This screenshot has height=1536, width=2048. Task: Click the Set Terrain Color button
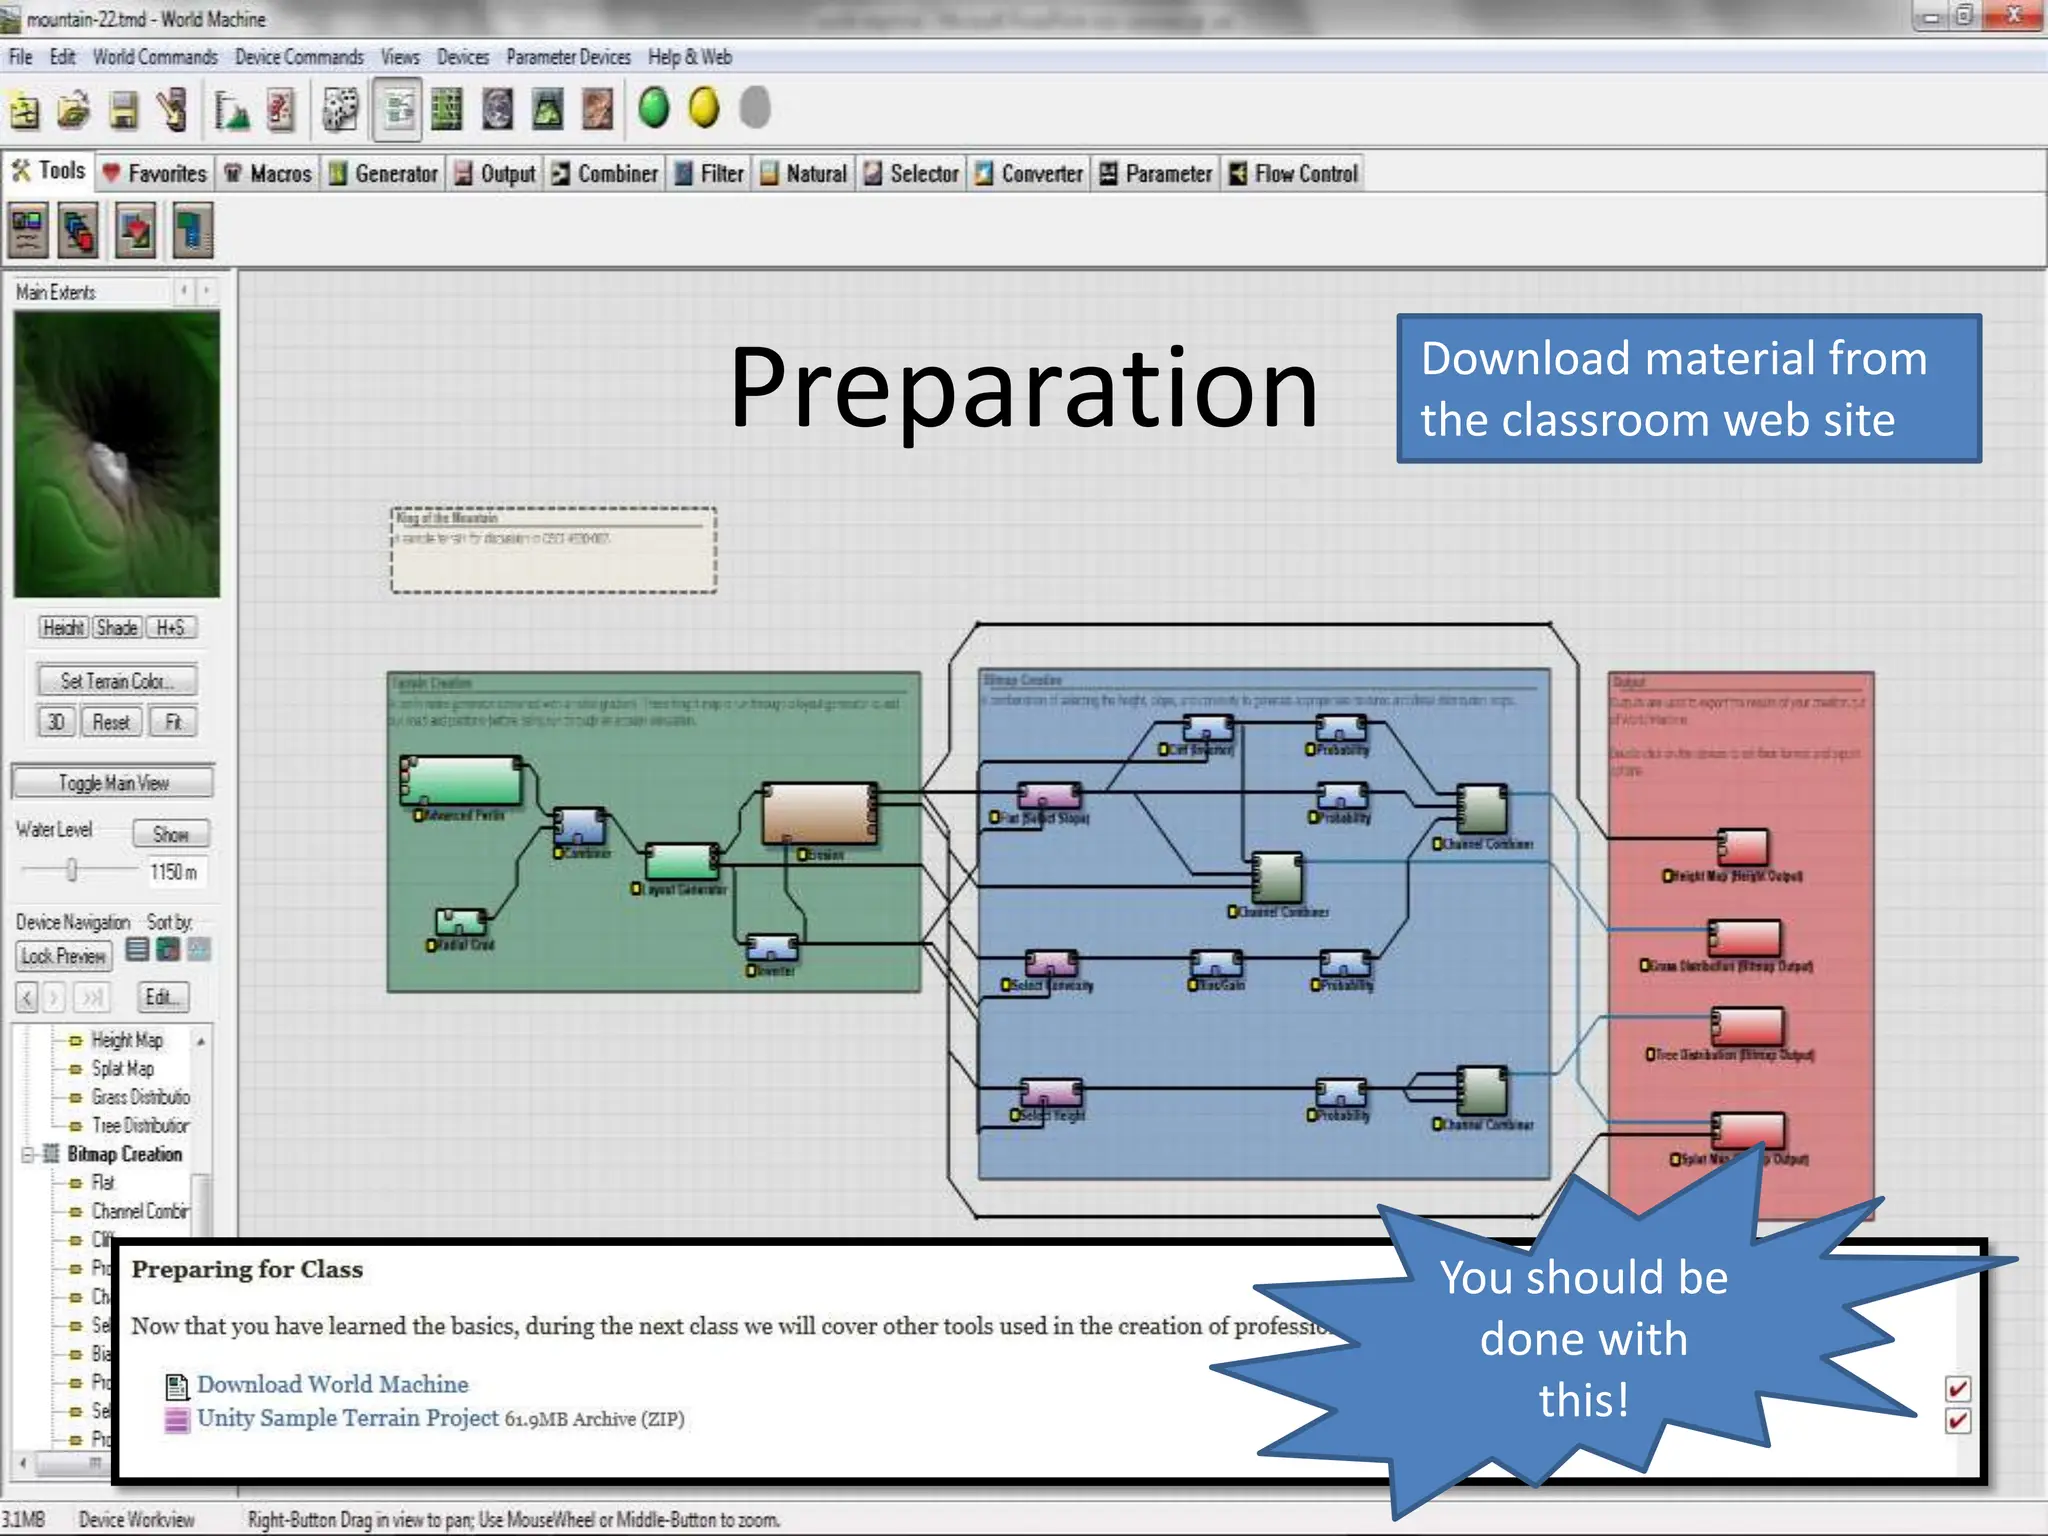116,681
